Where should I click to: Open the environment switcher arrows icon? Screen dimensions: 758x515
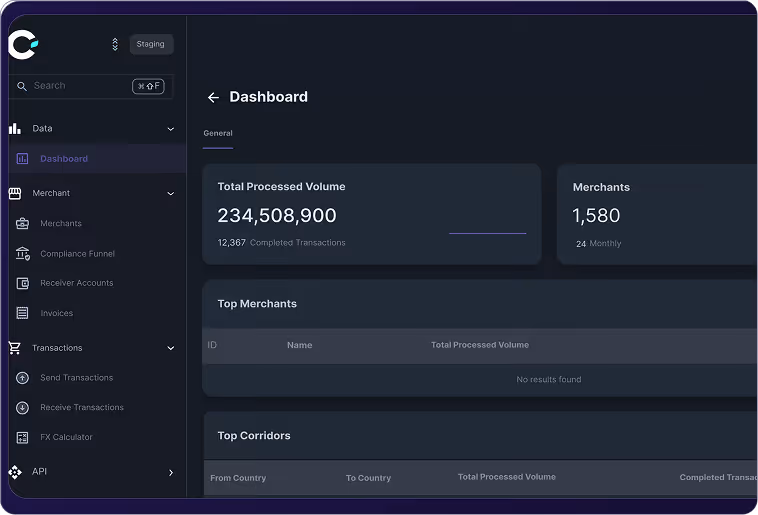tap(115, 44)
